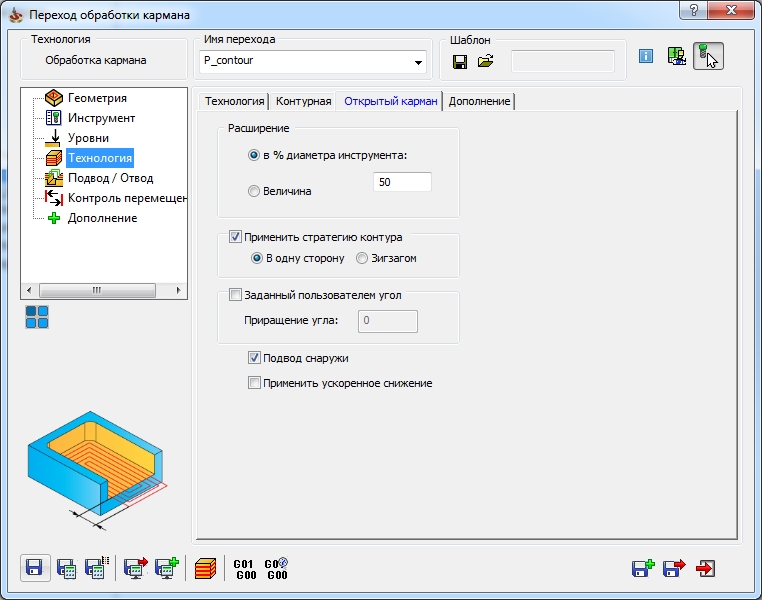Switch to the Технология tab

[234, 101]
